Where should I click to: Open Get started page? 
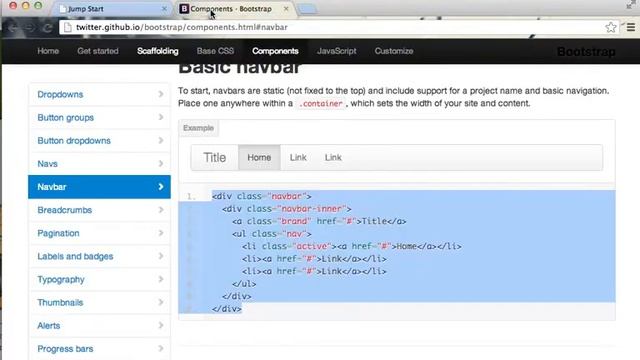click(x=98, y=51)
